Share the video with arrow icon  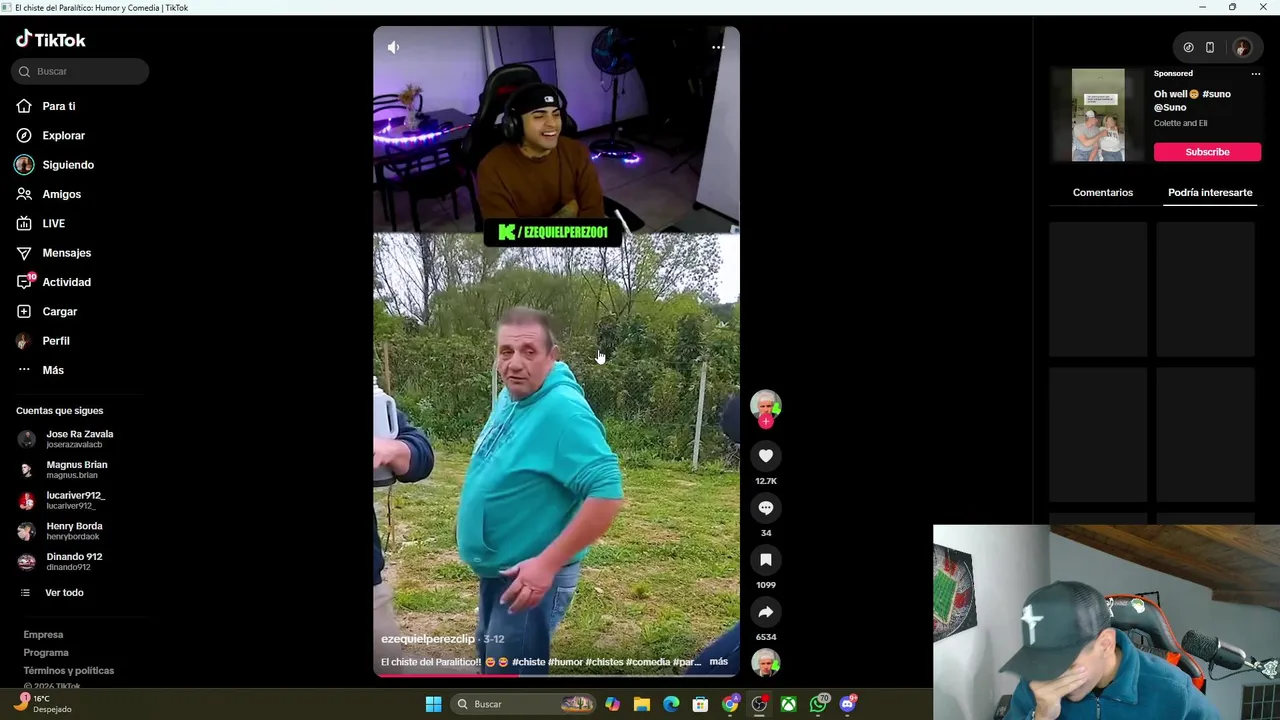[766, 612]
